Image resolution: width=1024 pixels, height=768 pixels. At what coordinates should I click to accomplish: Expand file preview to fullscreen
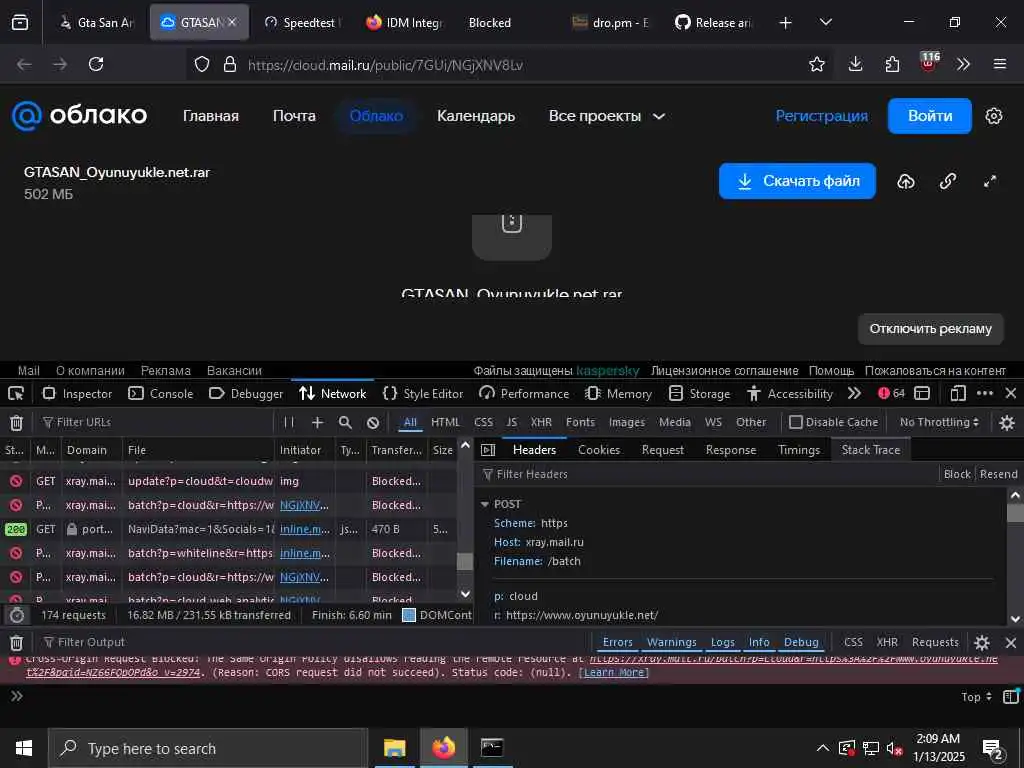coord(989,181)
